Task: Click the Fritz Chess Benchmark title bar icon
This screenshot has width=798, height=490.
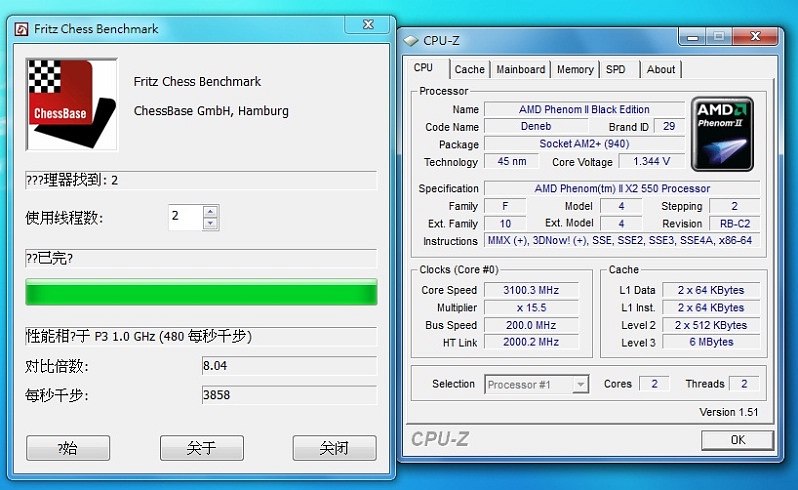Action: (21, 29)
